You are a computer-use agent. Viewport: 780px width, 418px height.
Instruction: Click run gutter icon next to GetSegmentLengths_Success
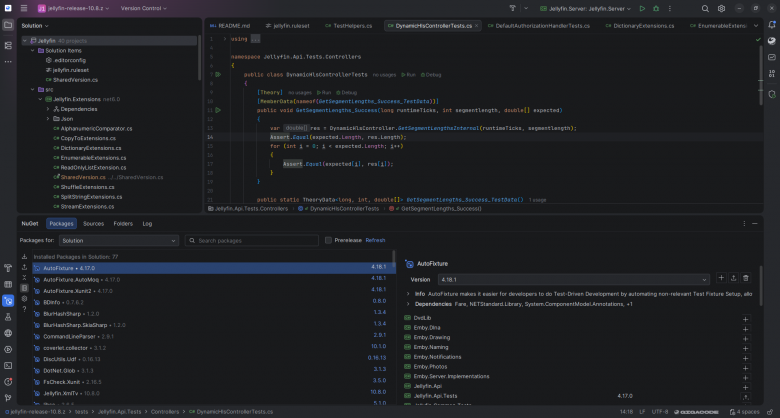point(218,110)
